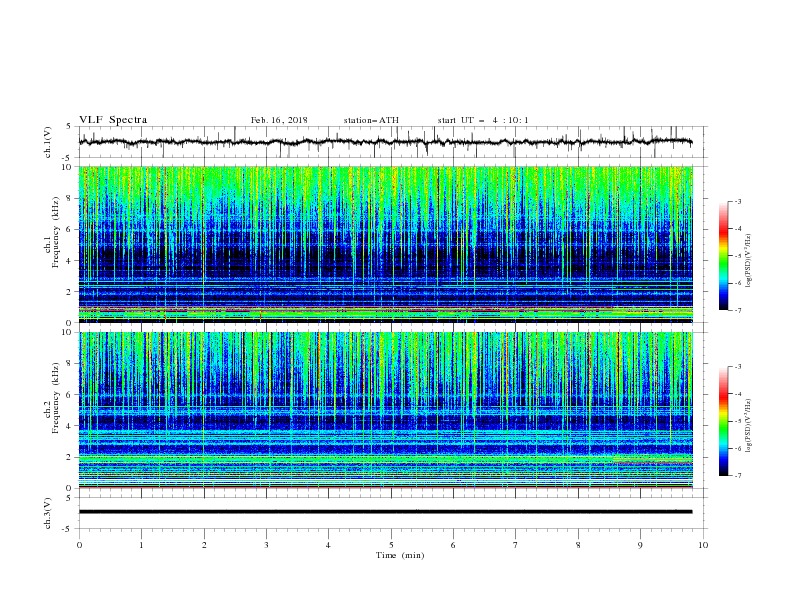
Task: Click the 2 kHz tick on ch.1 axis
Action: coord(70,292)
